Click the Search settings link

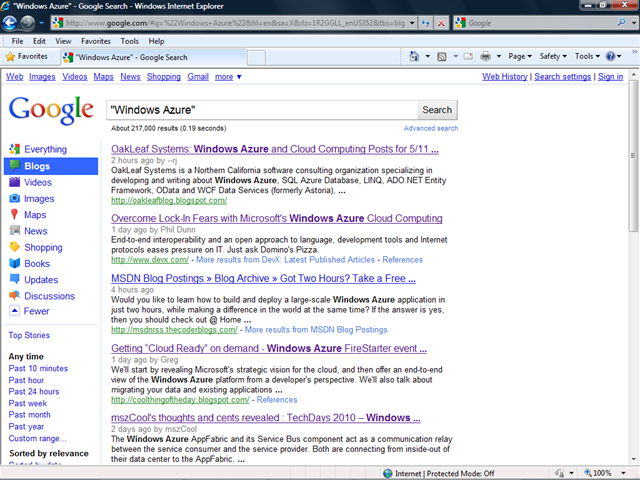pyautogui.click(x=562, y=77)
